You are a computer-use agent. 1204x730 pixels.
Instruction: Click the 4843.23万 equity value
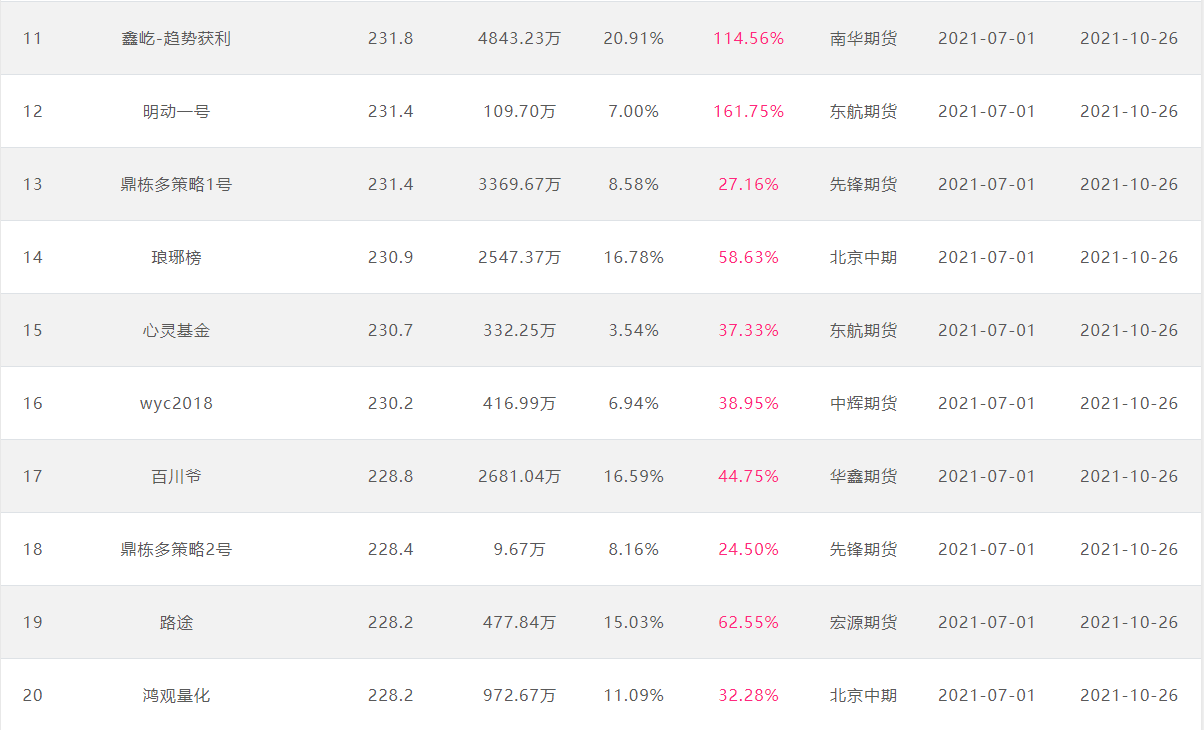(519, 38)
